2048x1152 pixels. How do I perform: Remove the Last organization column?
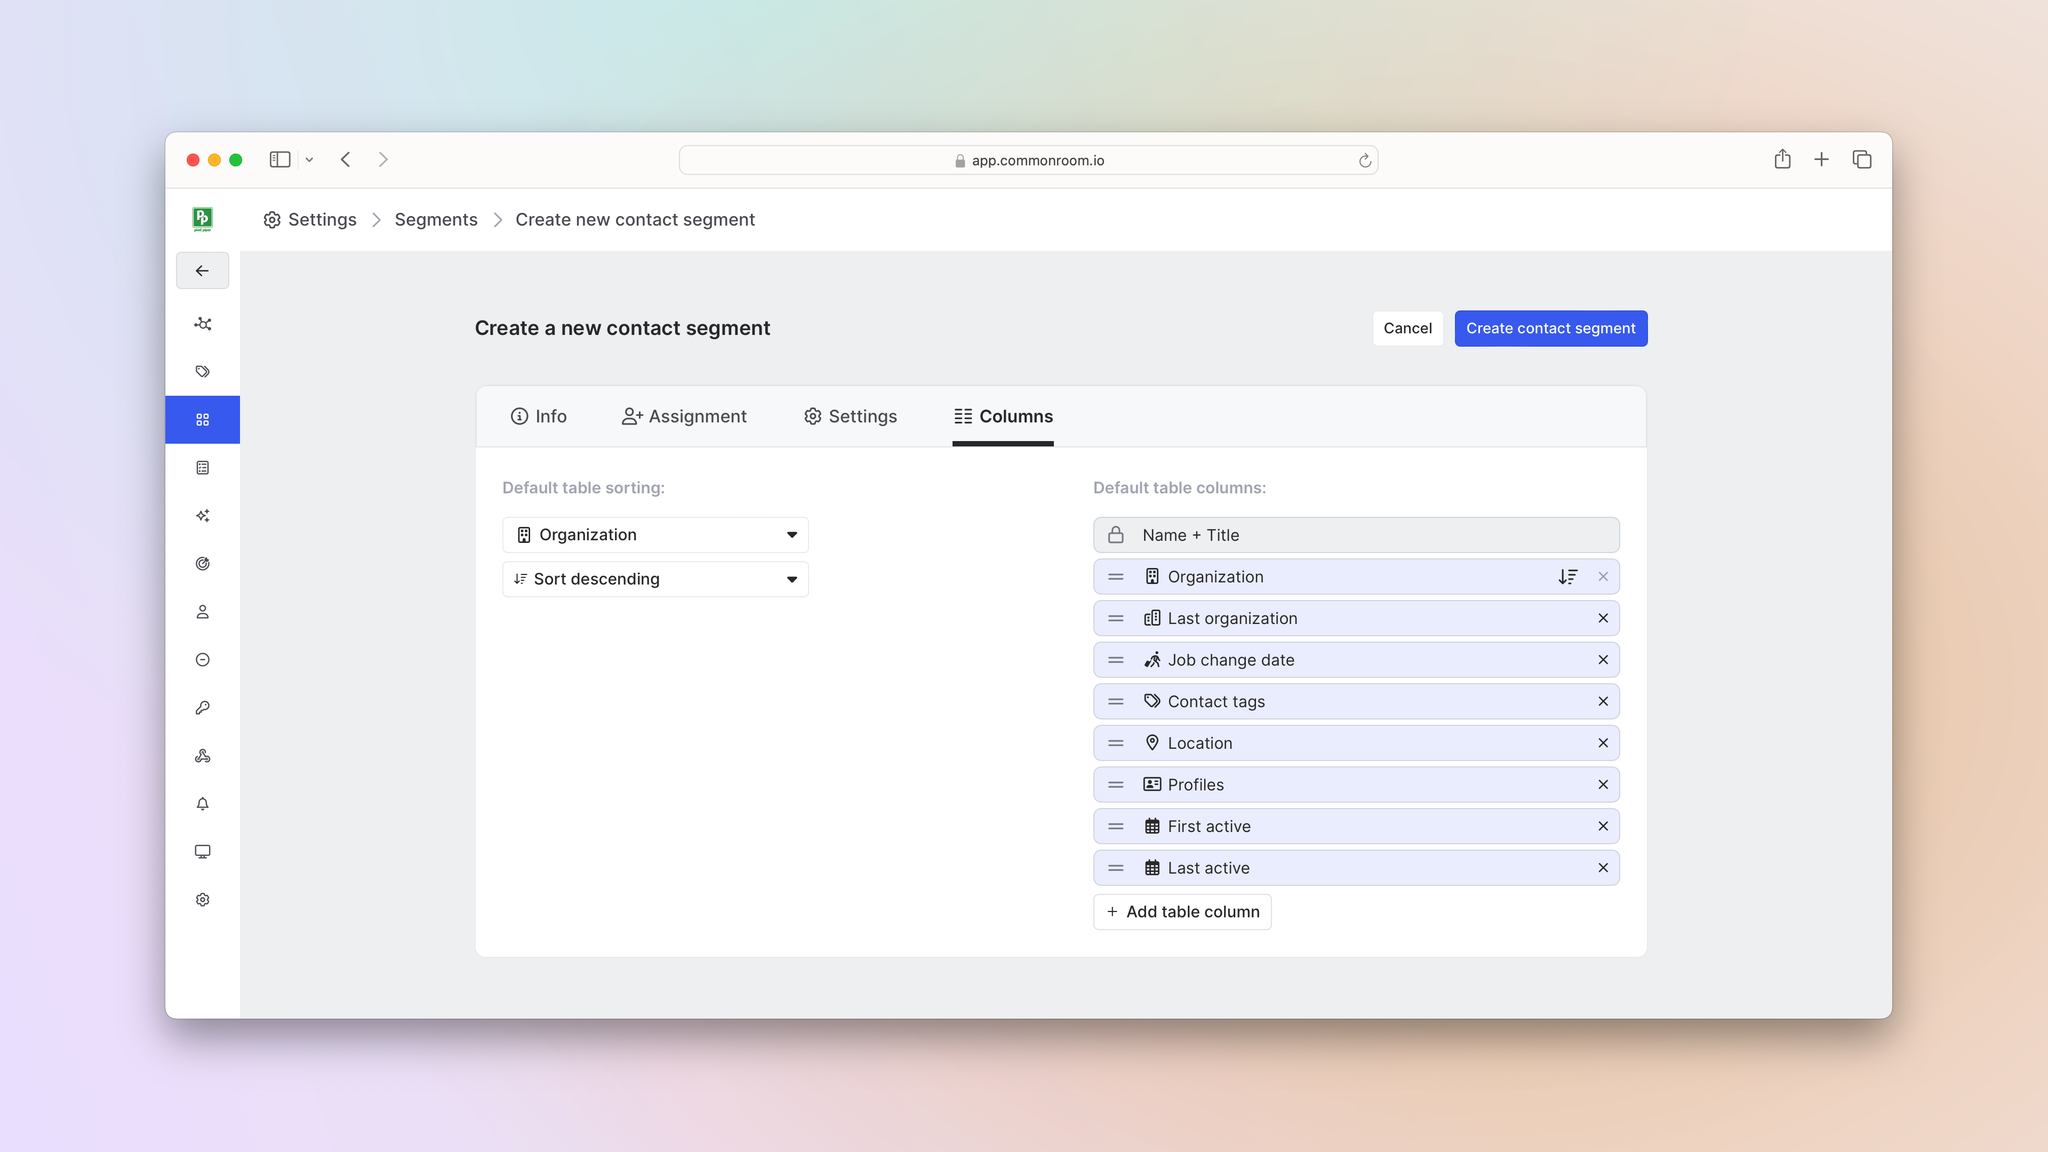point(1603,619)
